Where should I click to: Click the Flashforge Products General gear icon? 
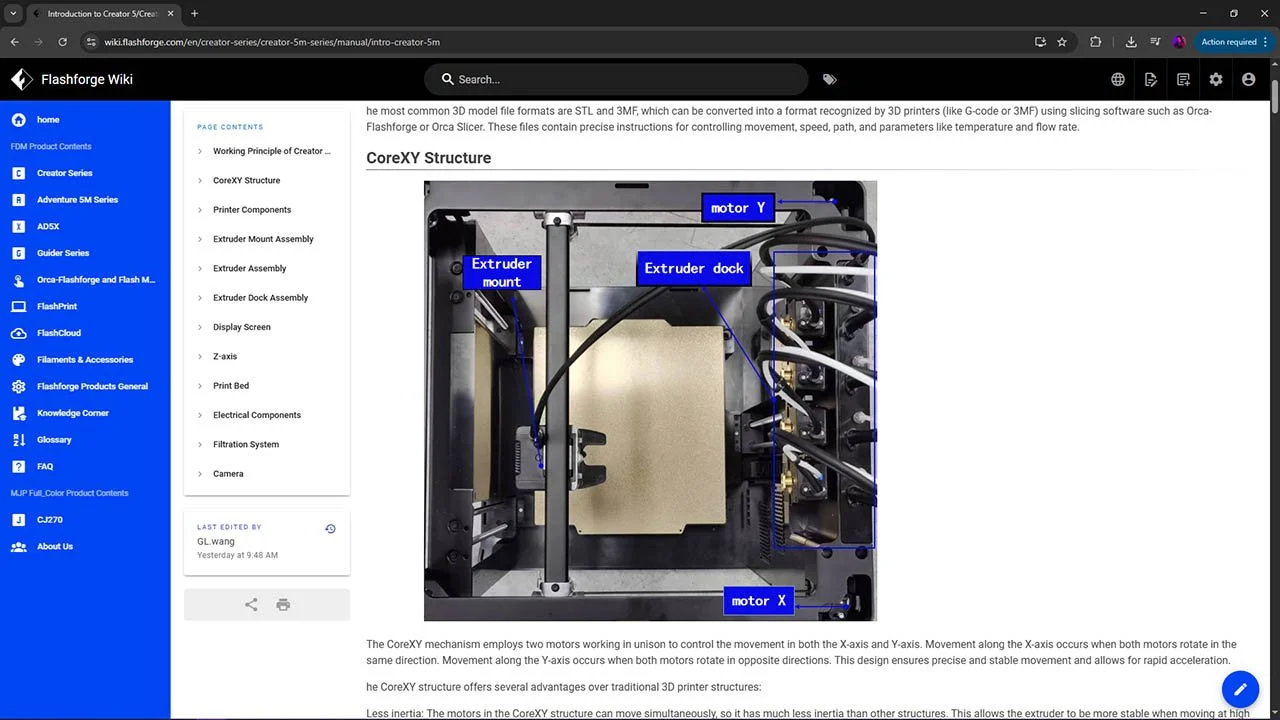coord(18,386)
